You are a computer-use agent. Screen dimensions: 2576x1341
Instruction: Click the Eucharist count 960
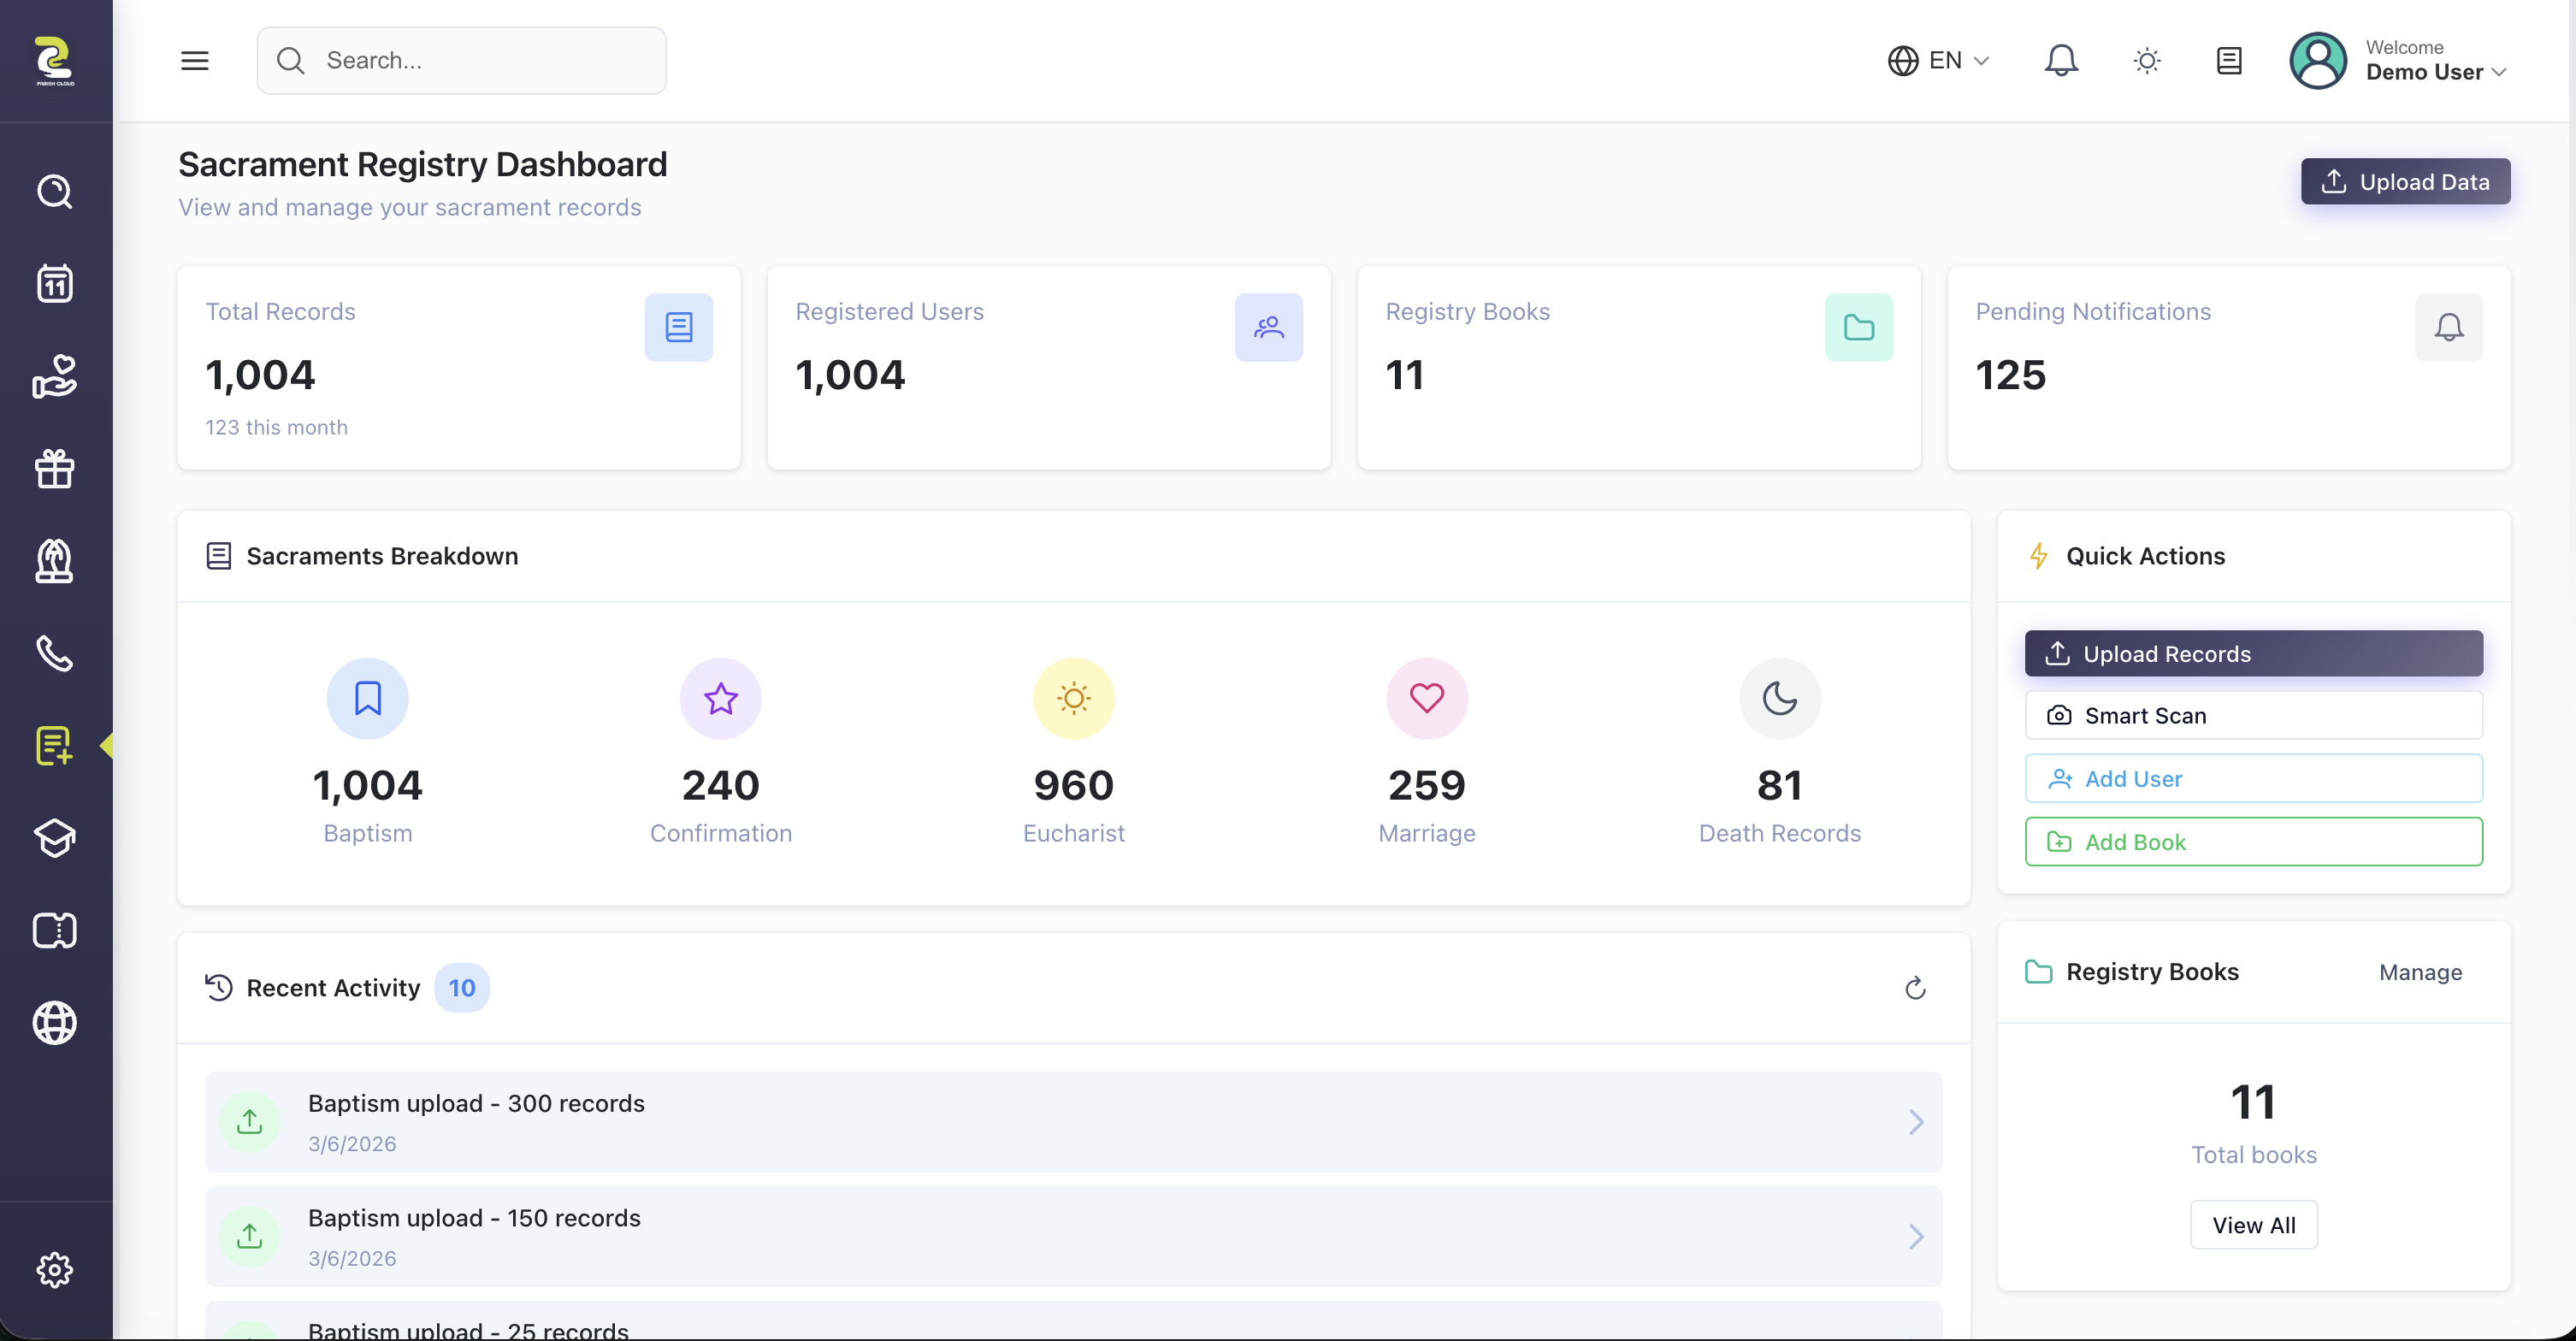click(x=1073, y=785)
